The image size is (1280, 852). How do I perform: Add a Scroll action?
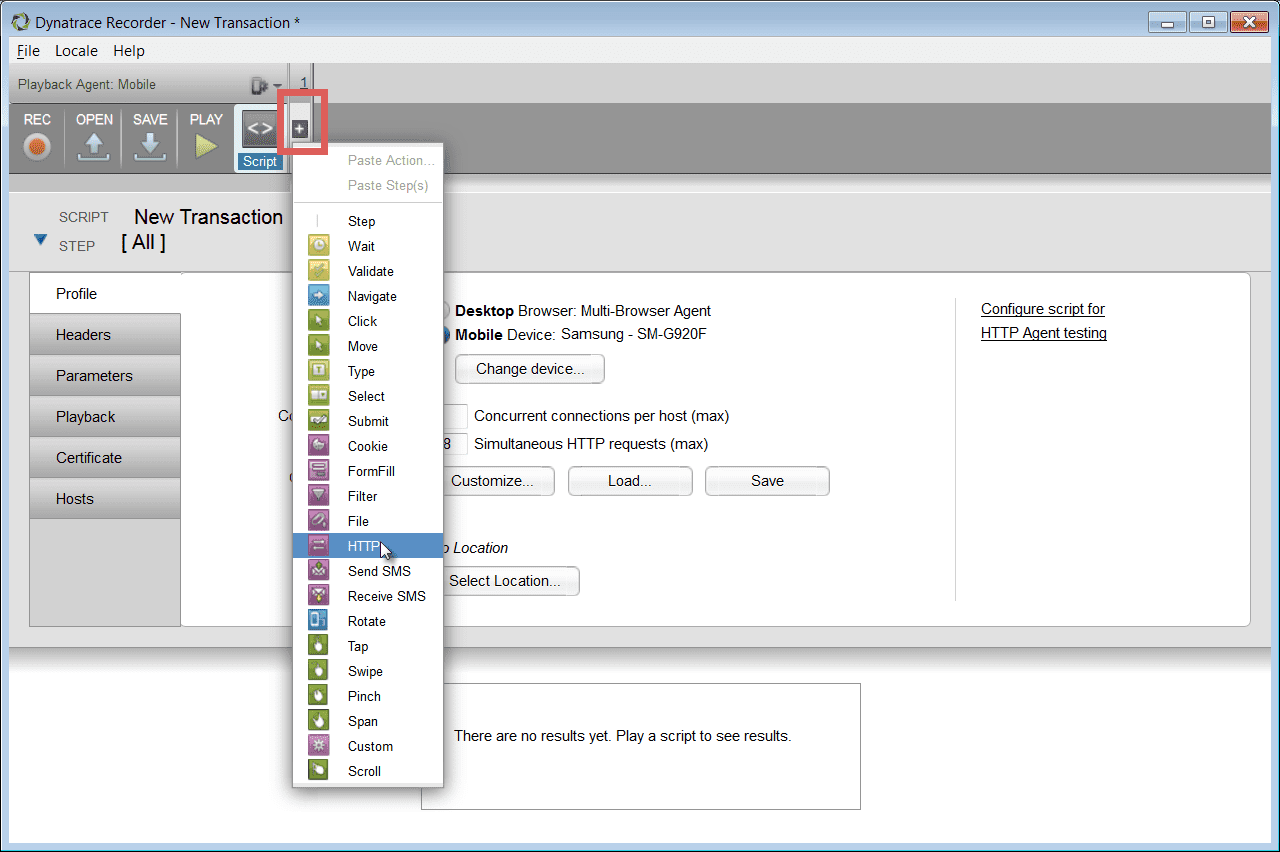(368, 771)
